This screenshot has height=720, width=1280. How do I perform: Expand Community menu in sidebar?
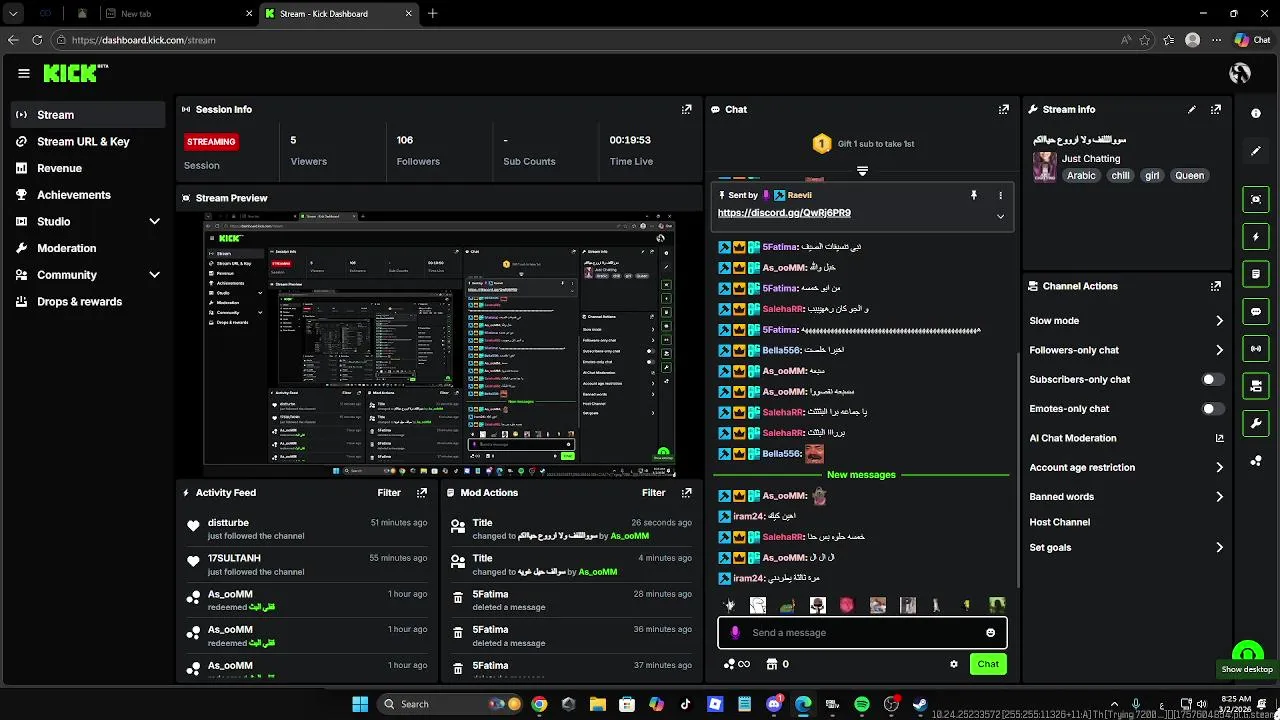click(x=154, y=275)
